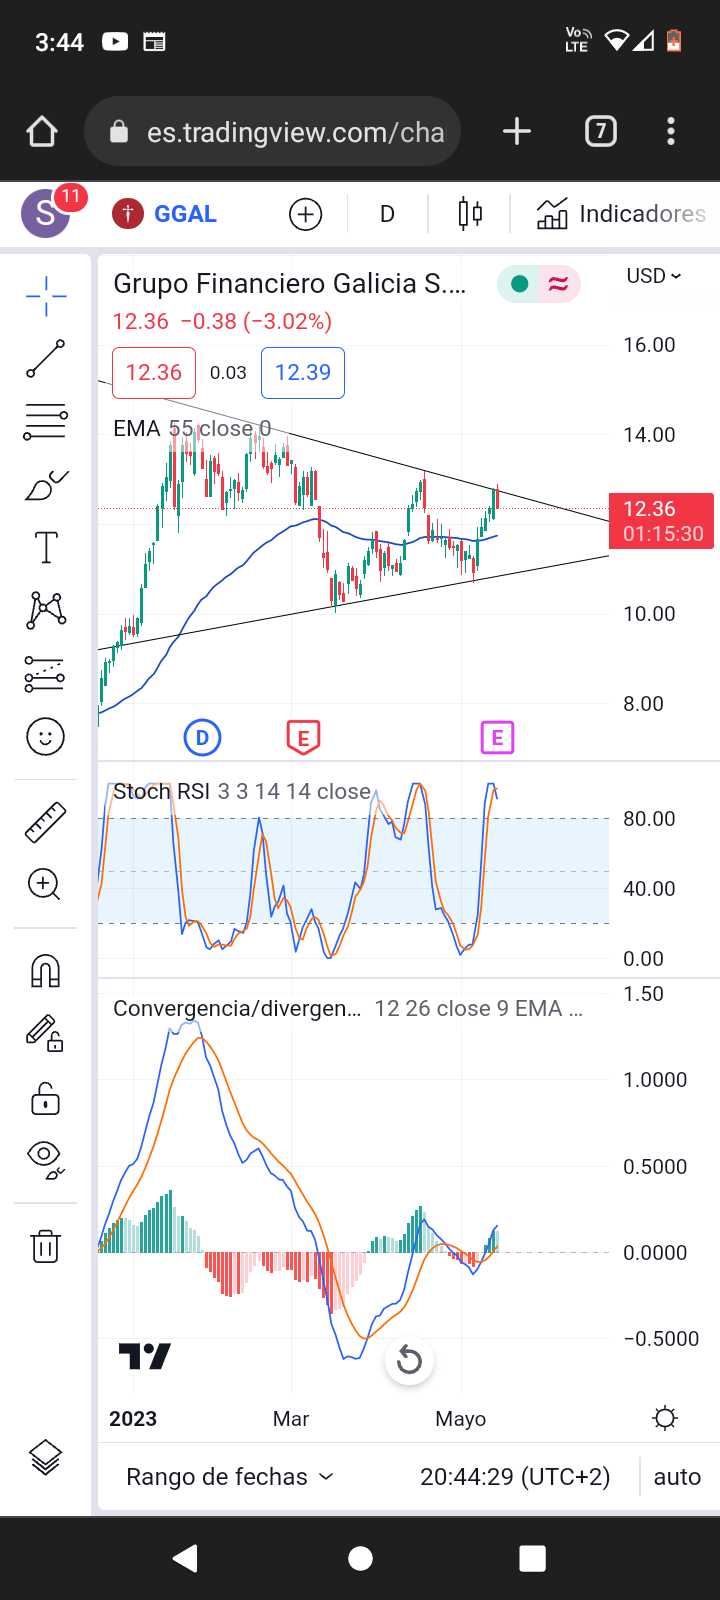Open the chart patterns tool
The width and height of the screenshot is (720, 1600).
pos(46,610)
